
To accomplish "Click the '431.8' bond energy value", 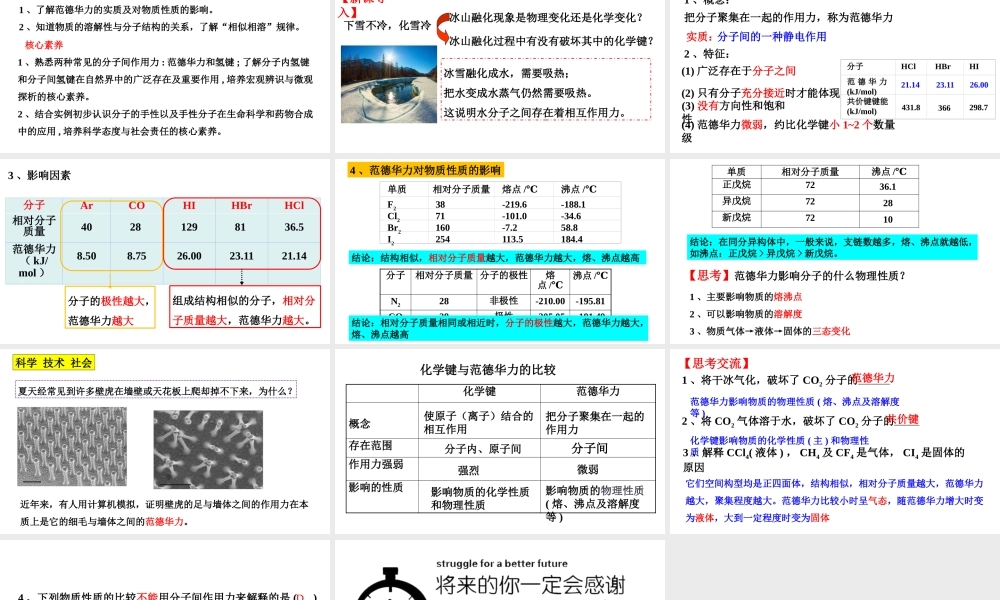I will (911, 107).
